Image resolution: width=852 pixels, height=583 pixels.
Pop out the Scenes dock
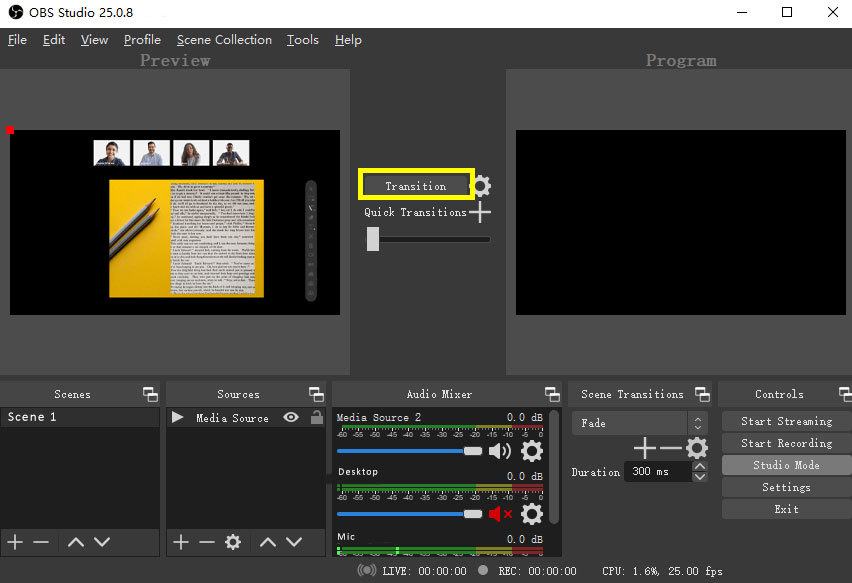click(150, 394)
